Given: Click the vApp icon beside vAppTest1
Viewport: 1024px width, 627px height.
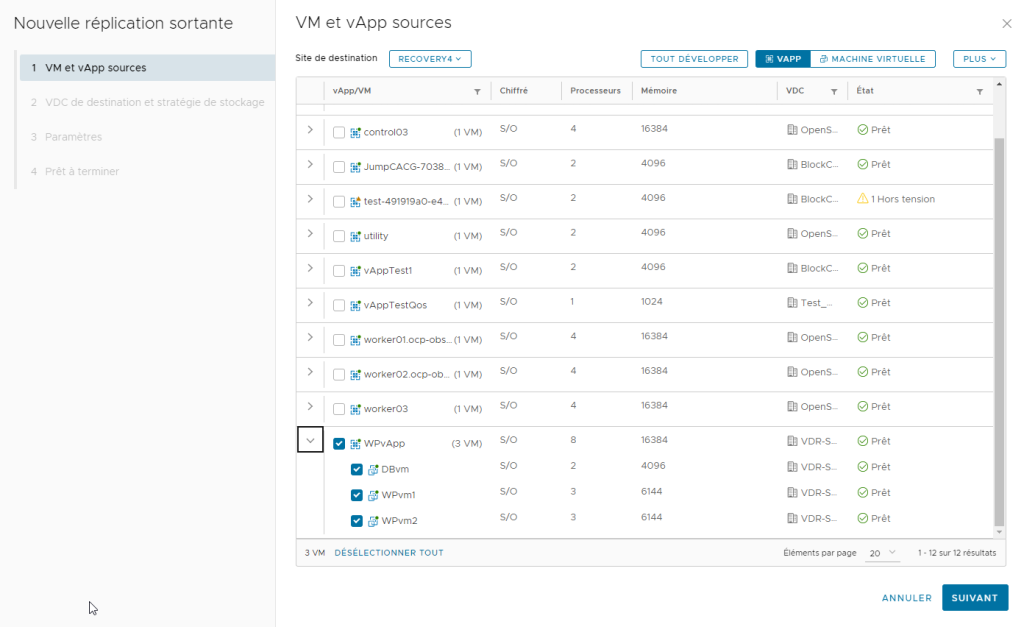Looking at the screenshot, I should click(355, 271).
